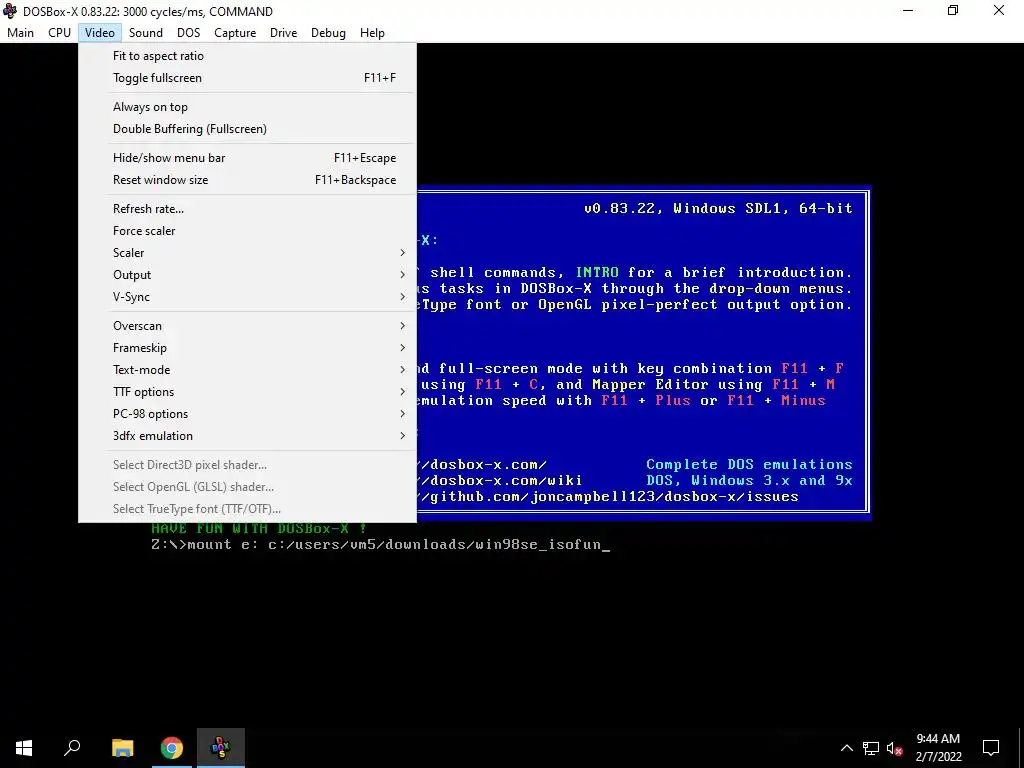1024x768 pixels.
Task: Open the Debug menu
Action: tap(328, 33)
